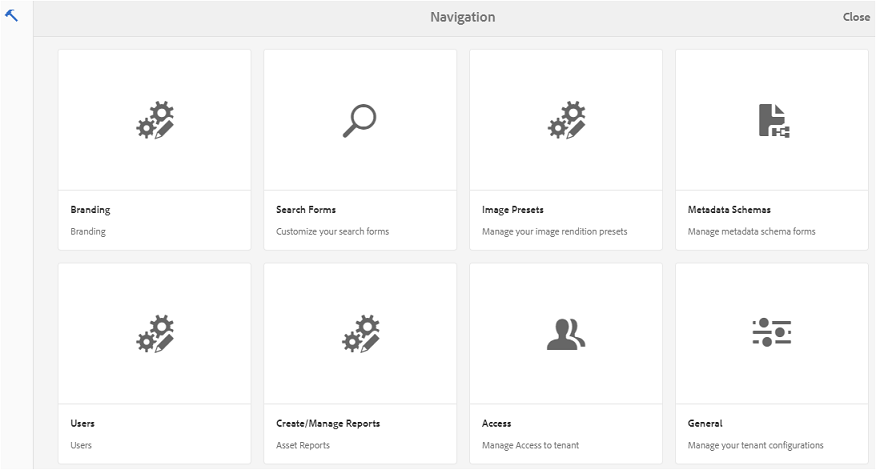Image resolution: width=876 pixels, height=470 pixels.
Task: Click the hammer Tools icon in sidebar
Action: coord(11,16)
